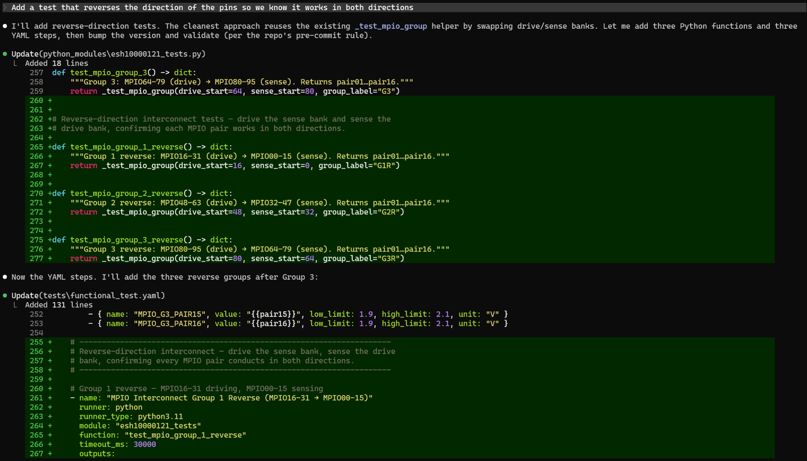
Task: Click YAML comment 'Reverse-direction interconnect - drive the sense bank'
Action: [237, 351]
